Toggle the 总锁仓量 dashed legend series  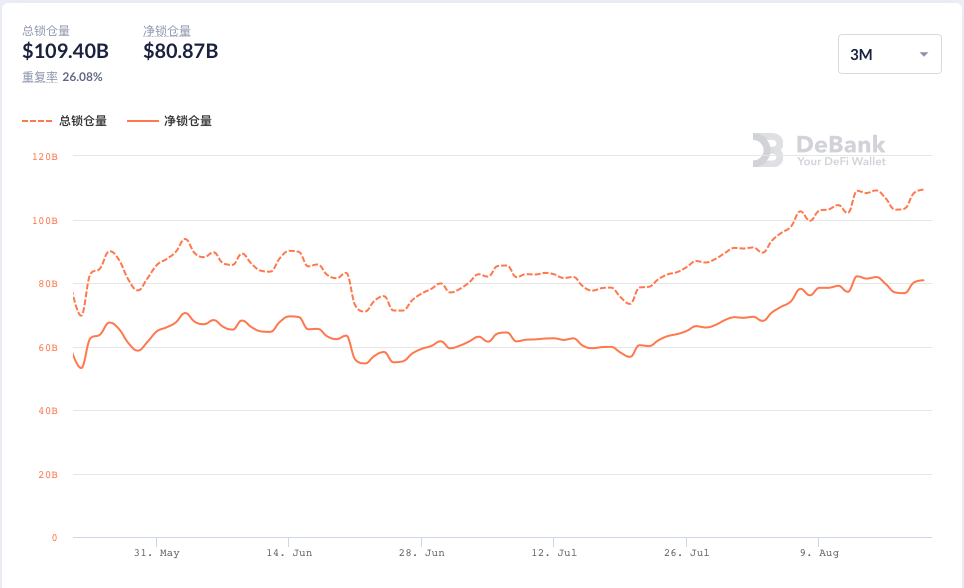point(65,121)
